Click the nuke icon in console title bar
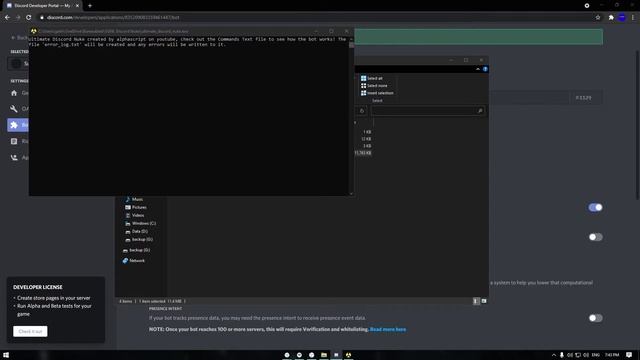The height and width of the screenshot is (360, 640). pyautogui.click(x=34, y=31)
